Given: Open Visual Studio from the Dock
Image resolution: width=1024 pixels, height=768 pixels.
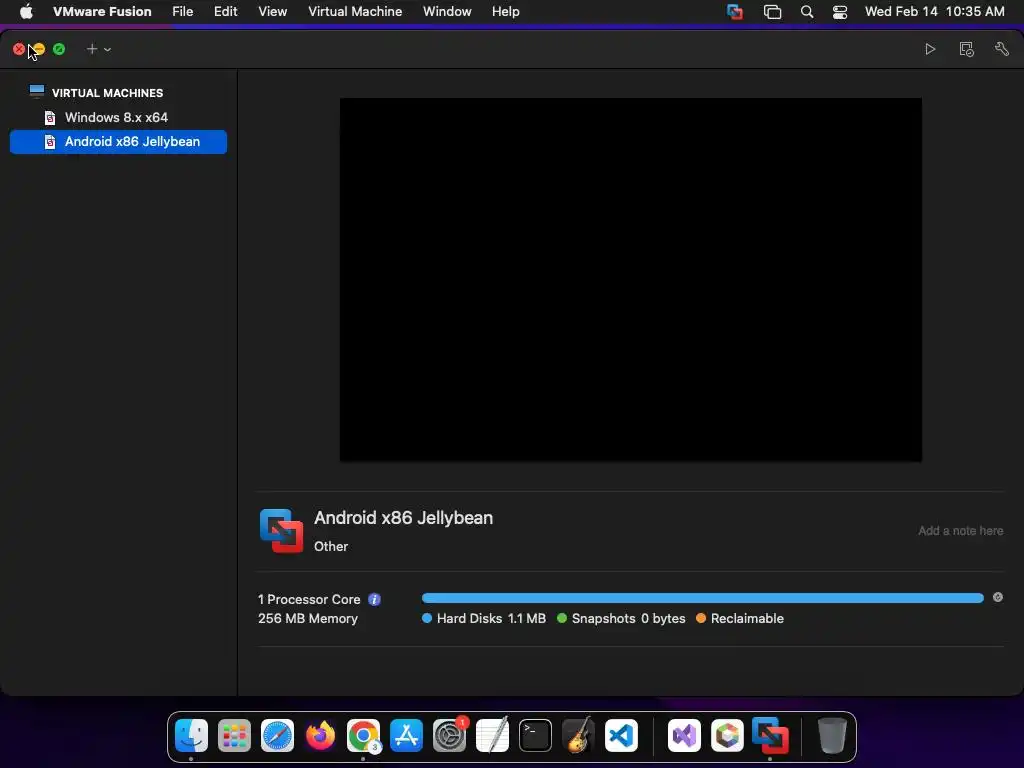Looking at the screenshot, I should point(684,736).
